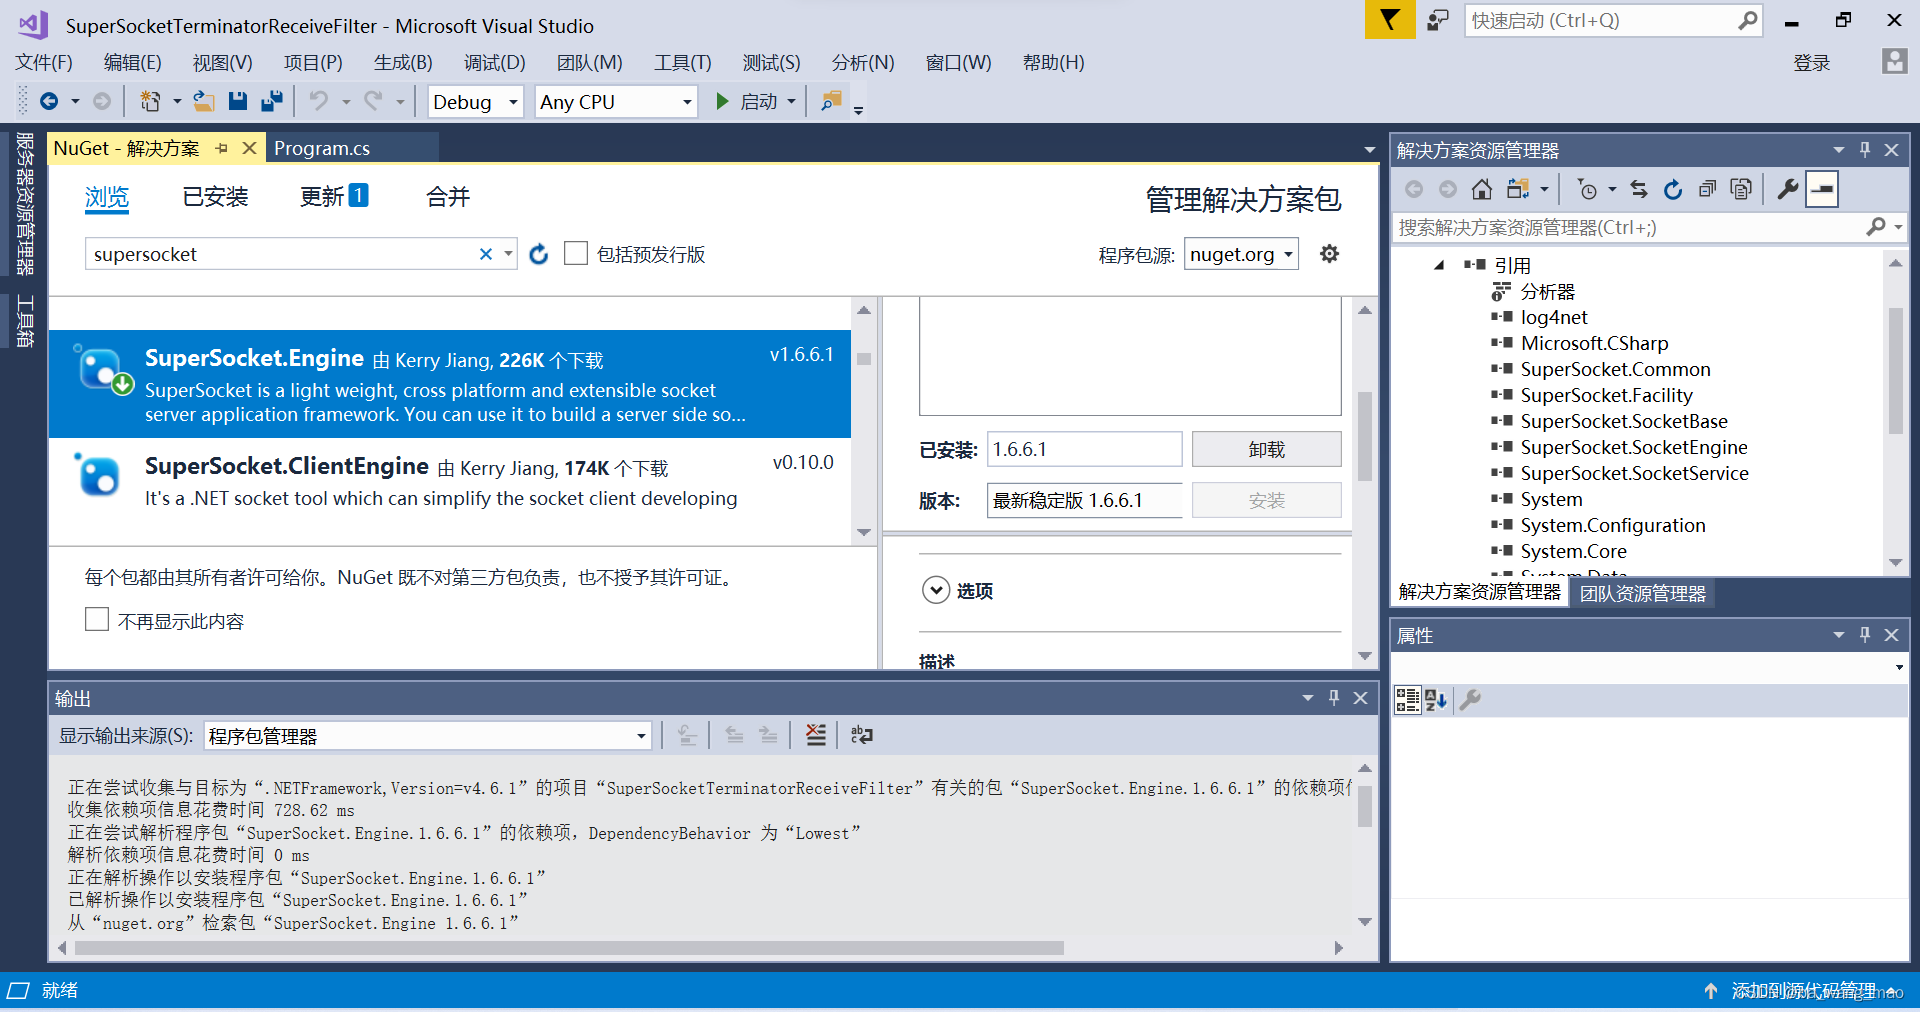
Task: Clear the supersocket search text
Action: point(486,254)
